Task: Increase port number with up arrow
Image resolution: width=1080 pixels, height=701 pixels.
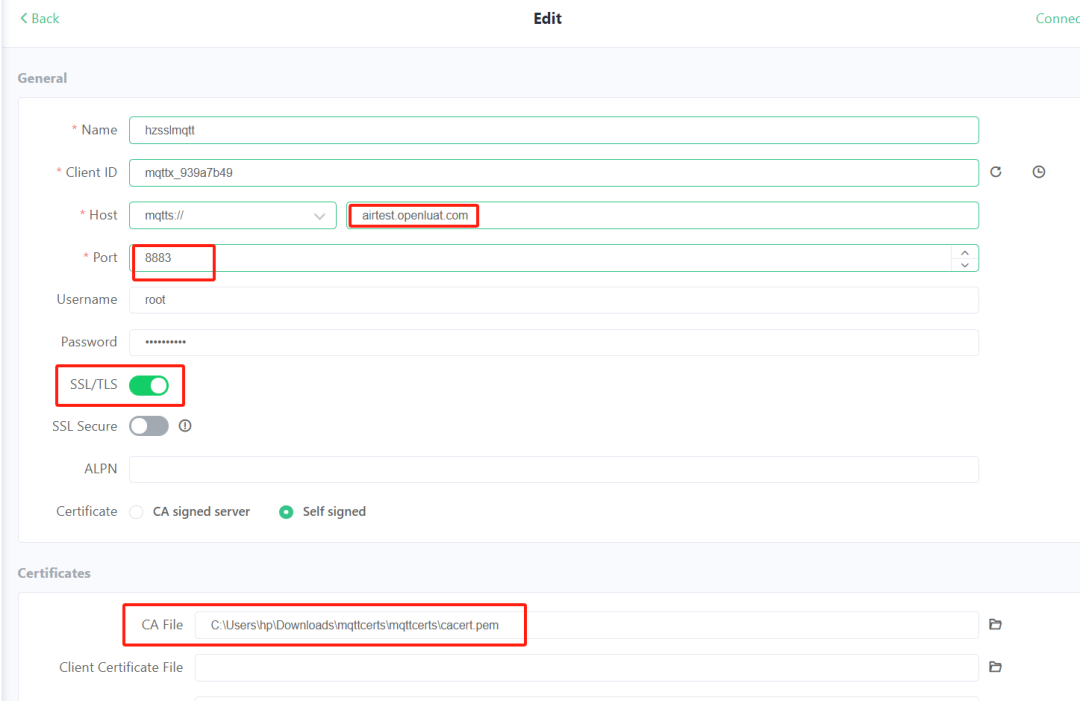Action: click(965, 252)
